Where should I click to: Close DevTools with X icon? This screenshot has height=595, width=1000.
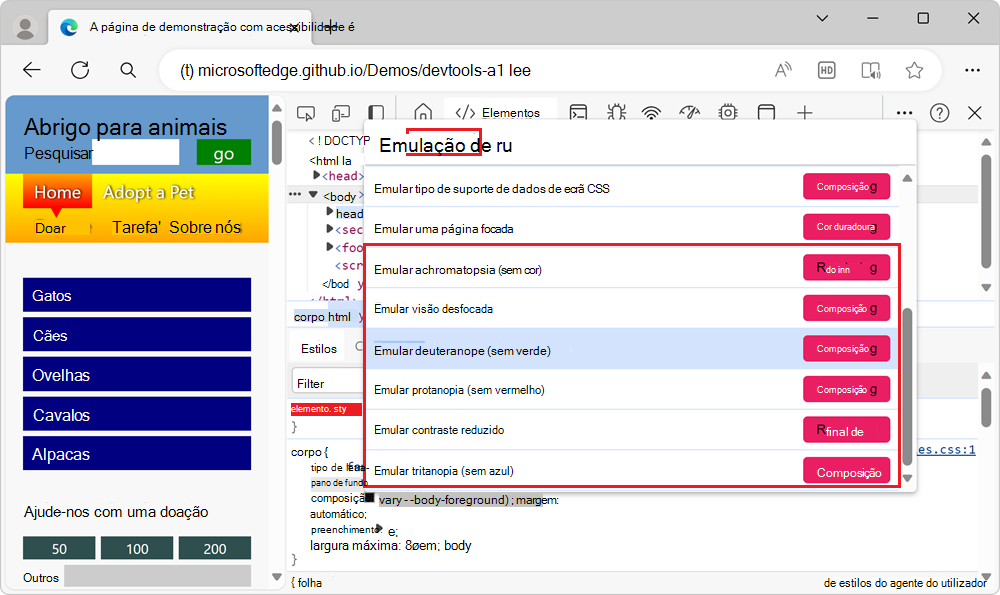pyautogui.click(x=974, y=113)
